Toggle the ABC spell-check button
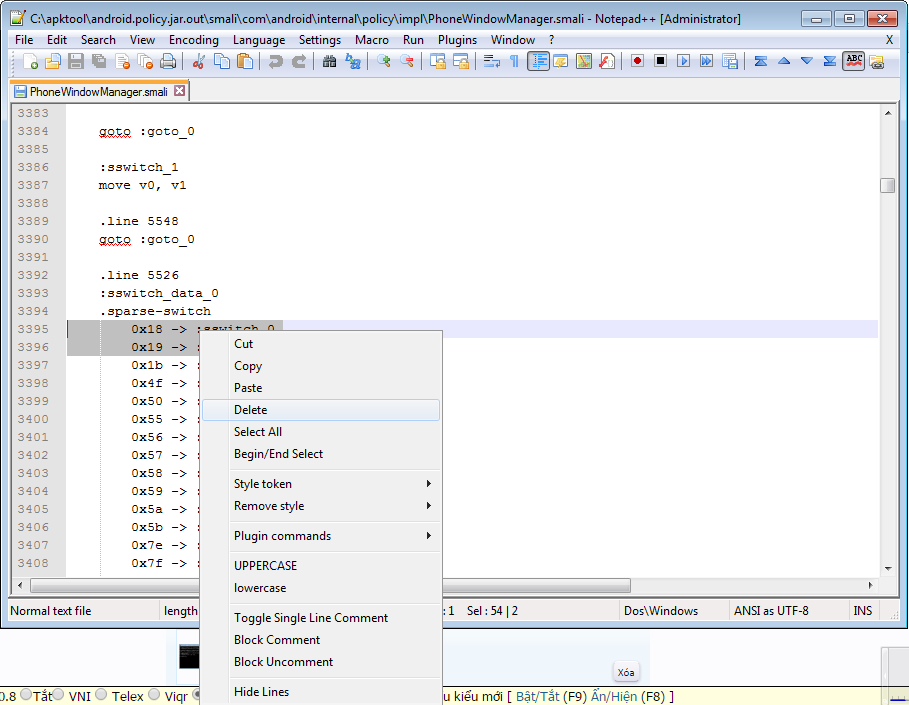 [x=854, y=61]
